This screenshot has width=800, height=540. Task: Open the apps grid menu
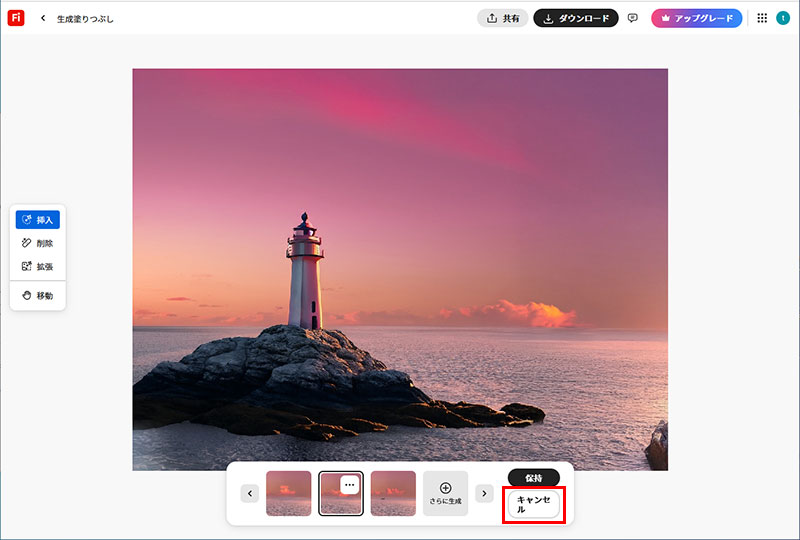click(762, 18)
